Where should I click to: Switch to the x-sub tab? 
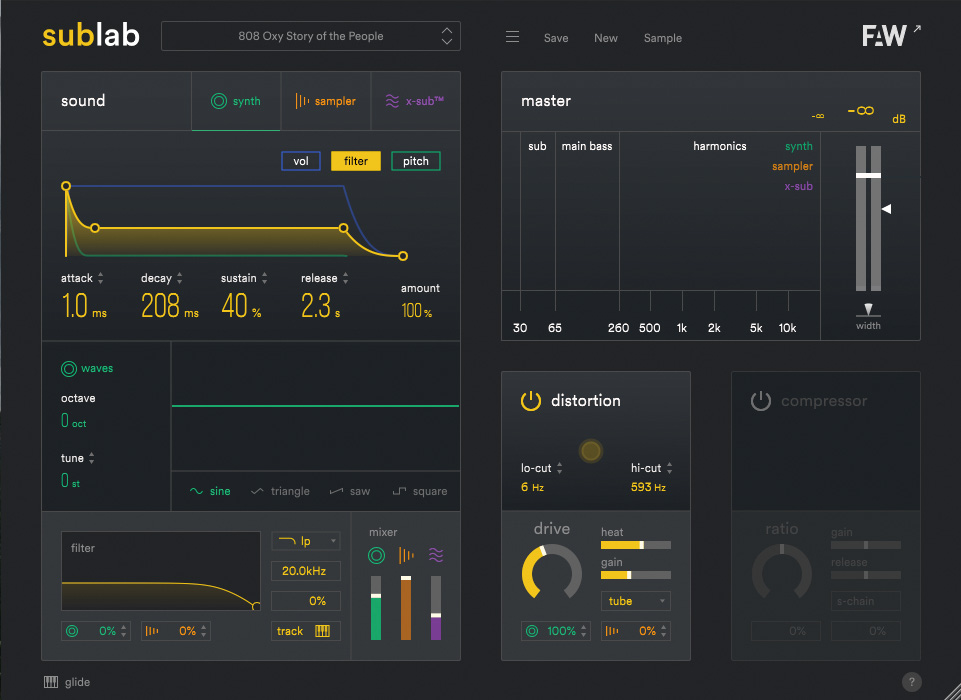[x=415, y=101]
